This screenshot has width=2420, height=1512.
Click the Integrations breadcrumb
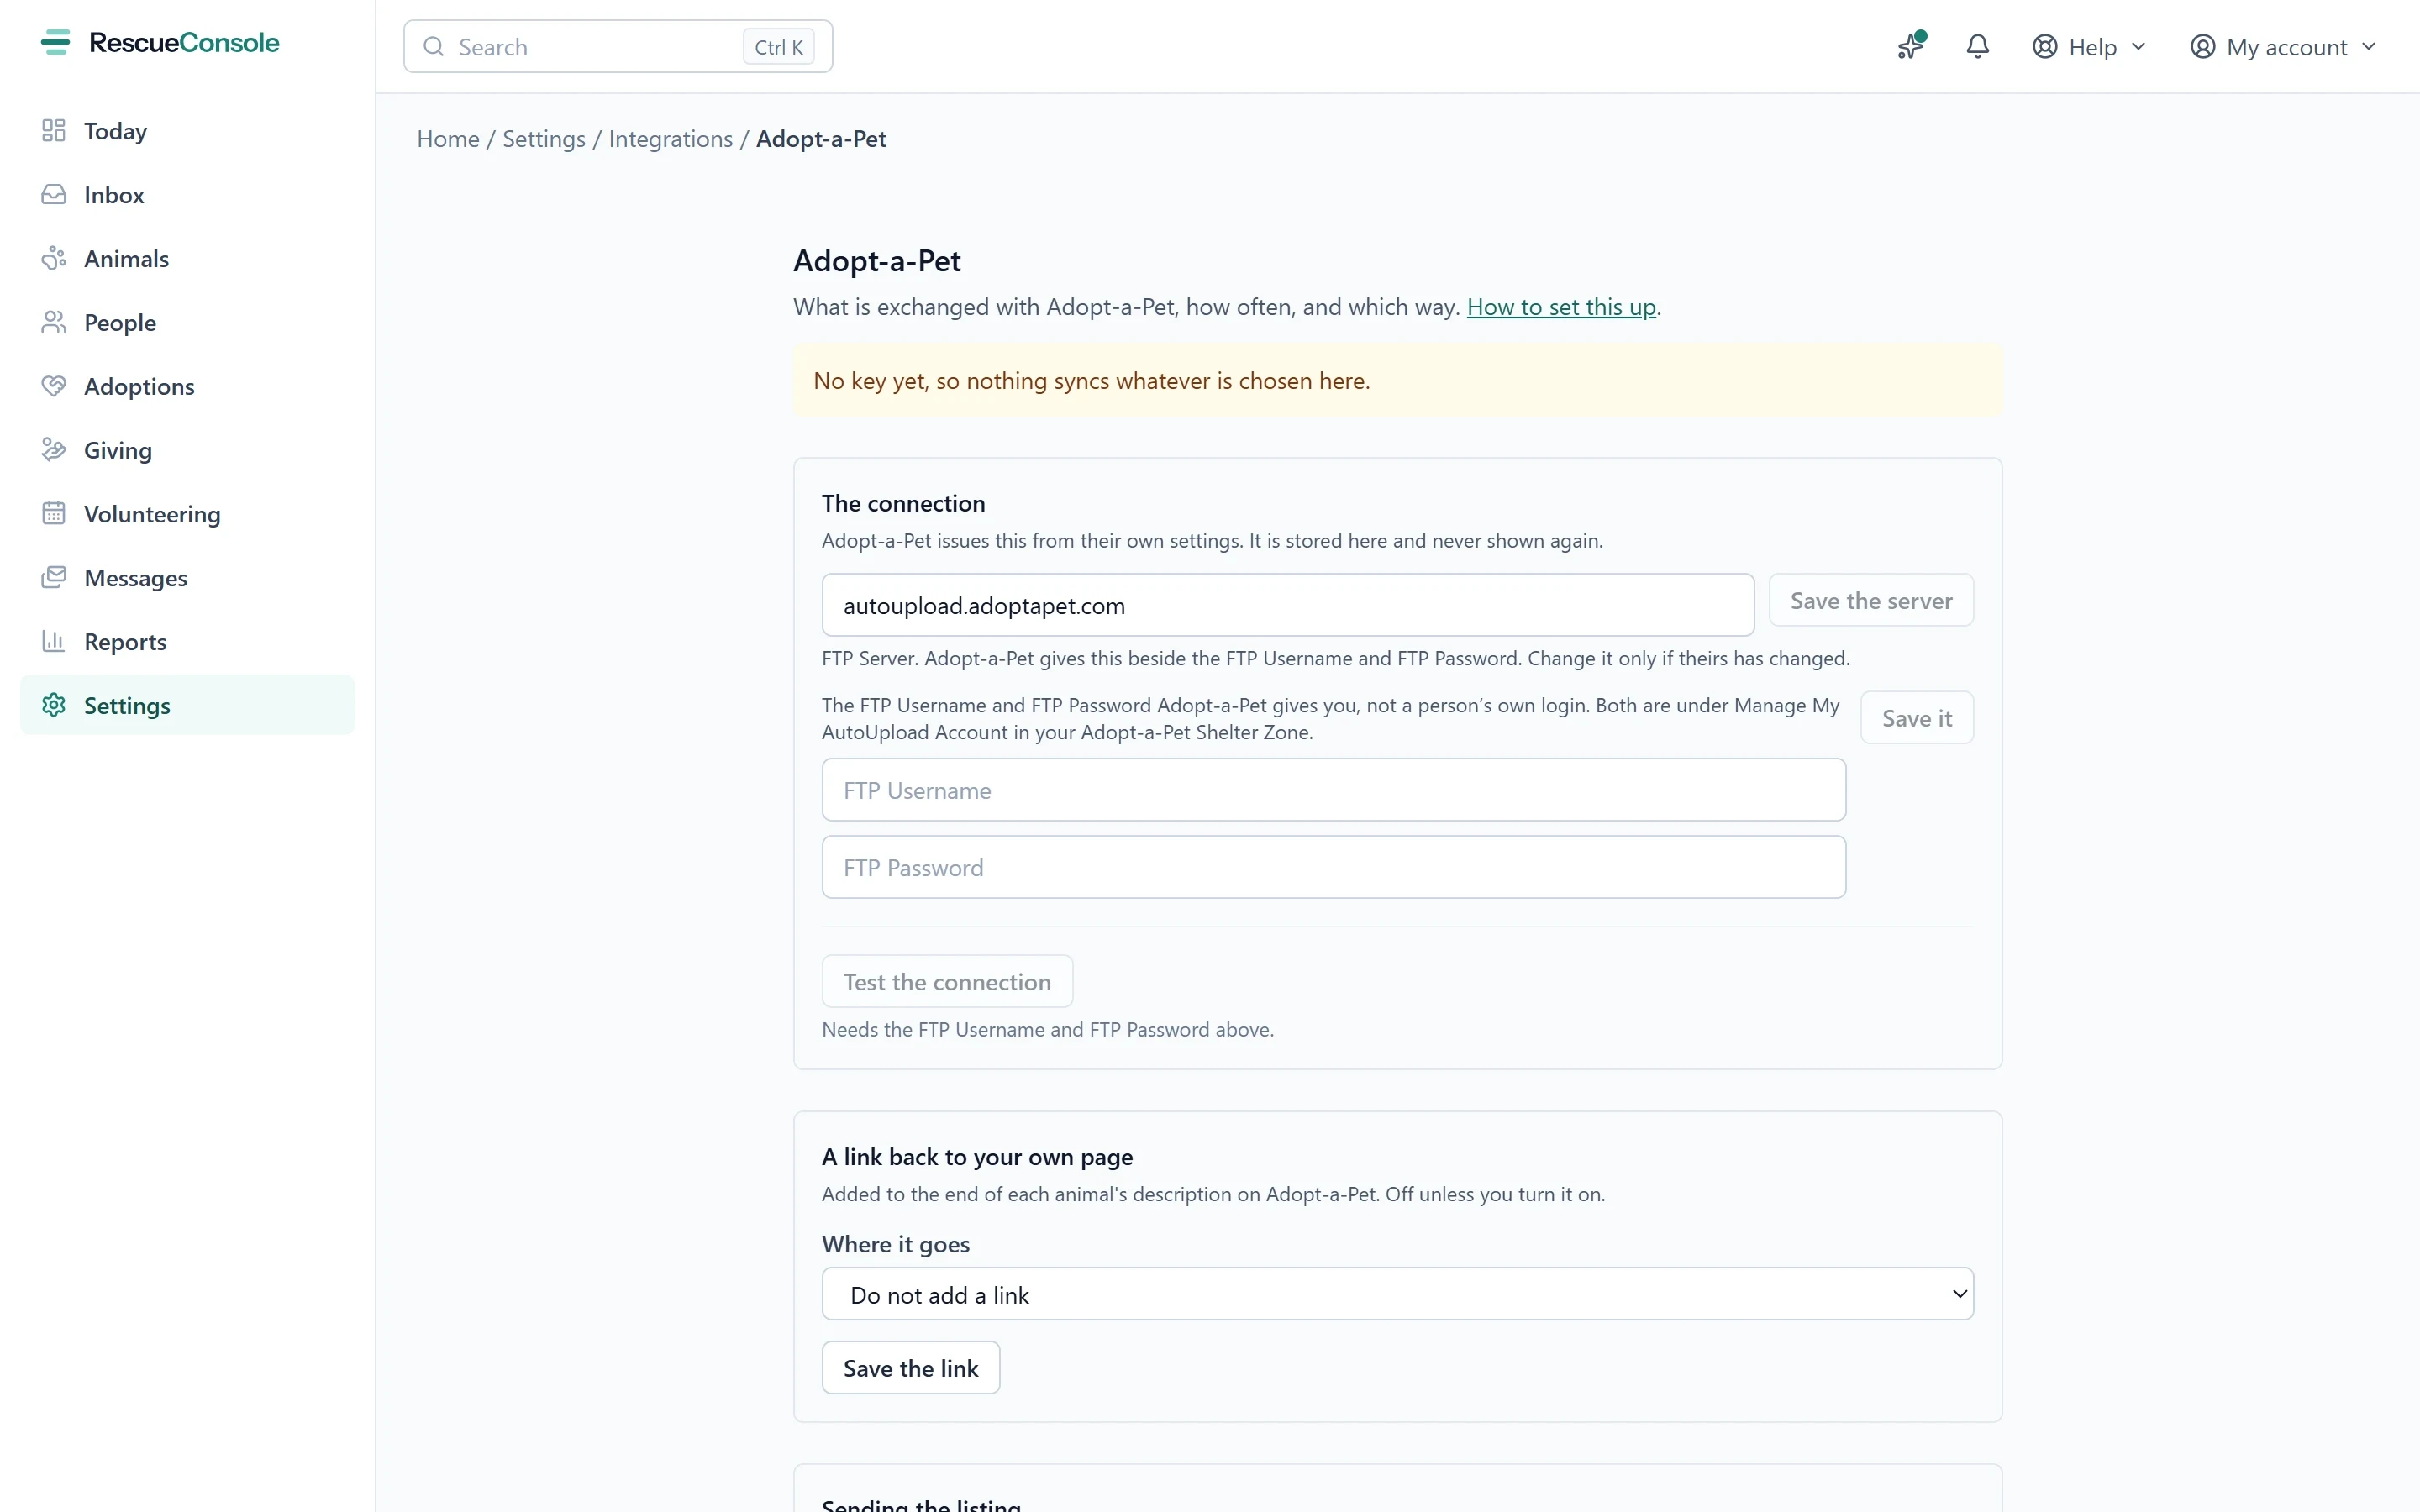point(670,139)
